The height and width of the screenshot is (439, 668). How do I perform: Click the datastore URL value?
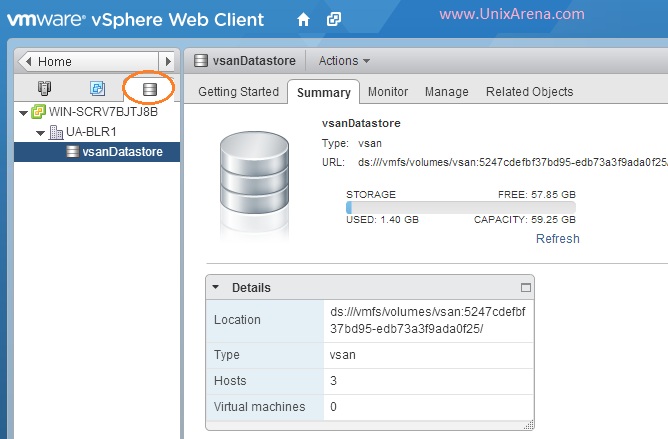coord(513,162)
